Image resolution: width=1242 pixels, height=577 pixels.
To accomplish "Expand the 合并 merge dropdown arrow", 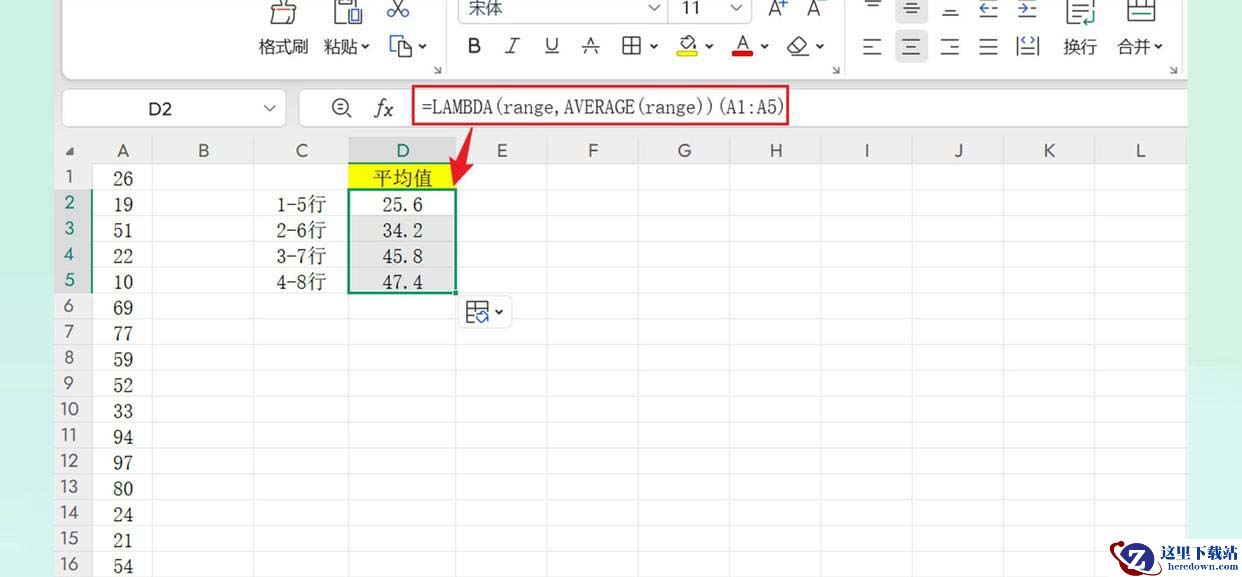I will [x=1159, y=47].
